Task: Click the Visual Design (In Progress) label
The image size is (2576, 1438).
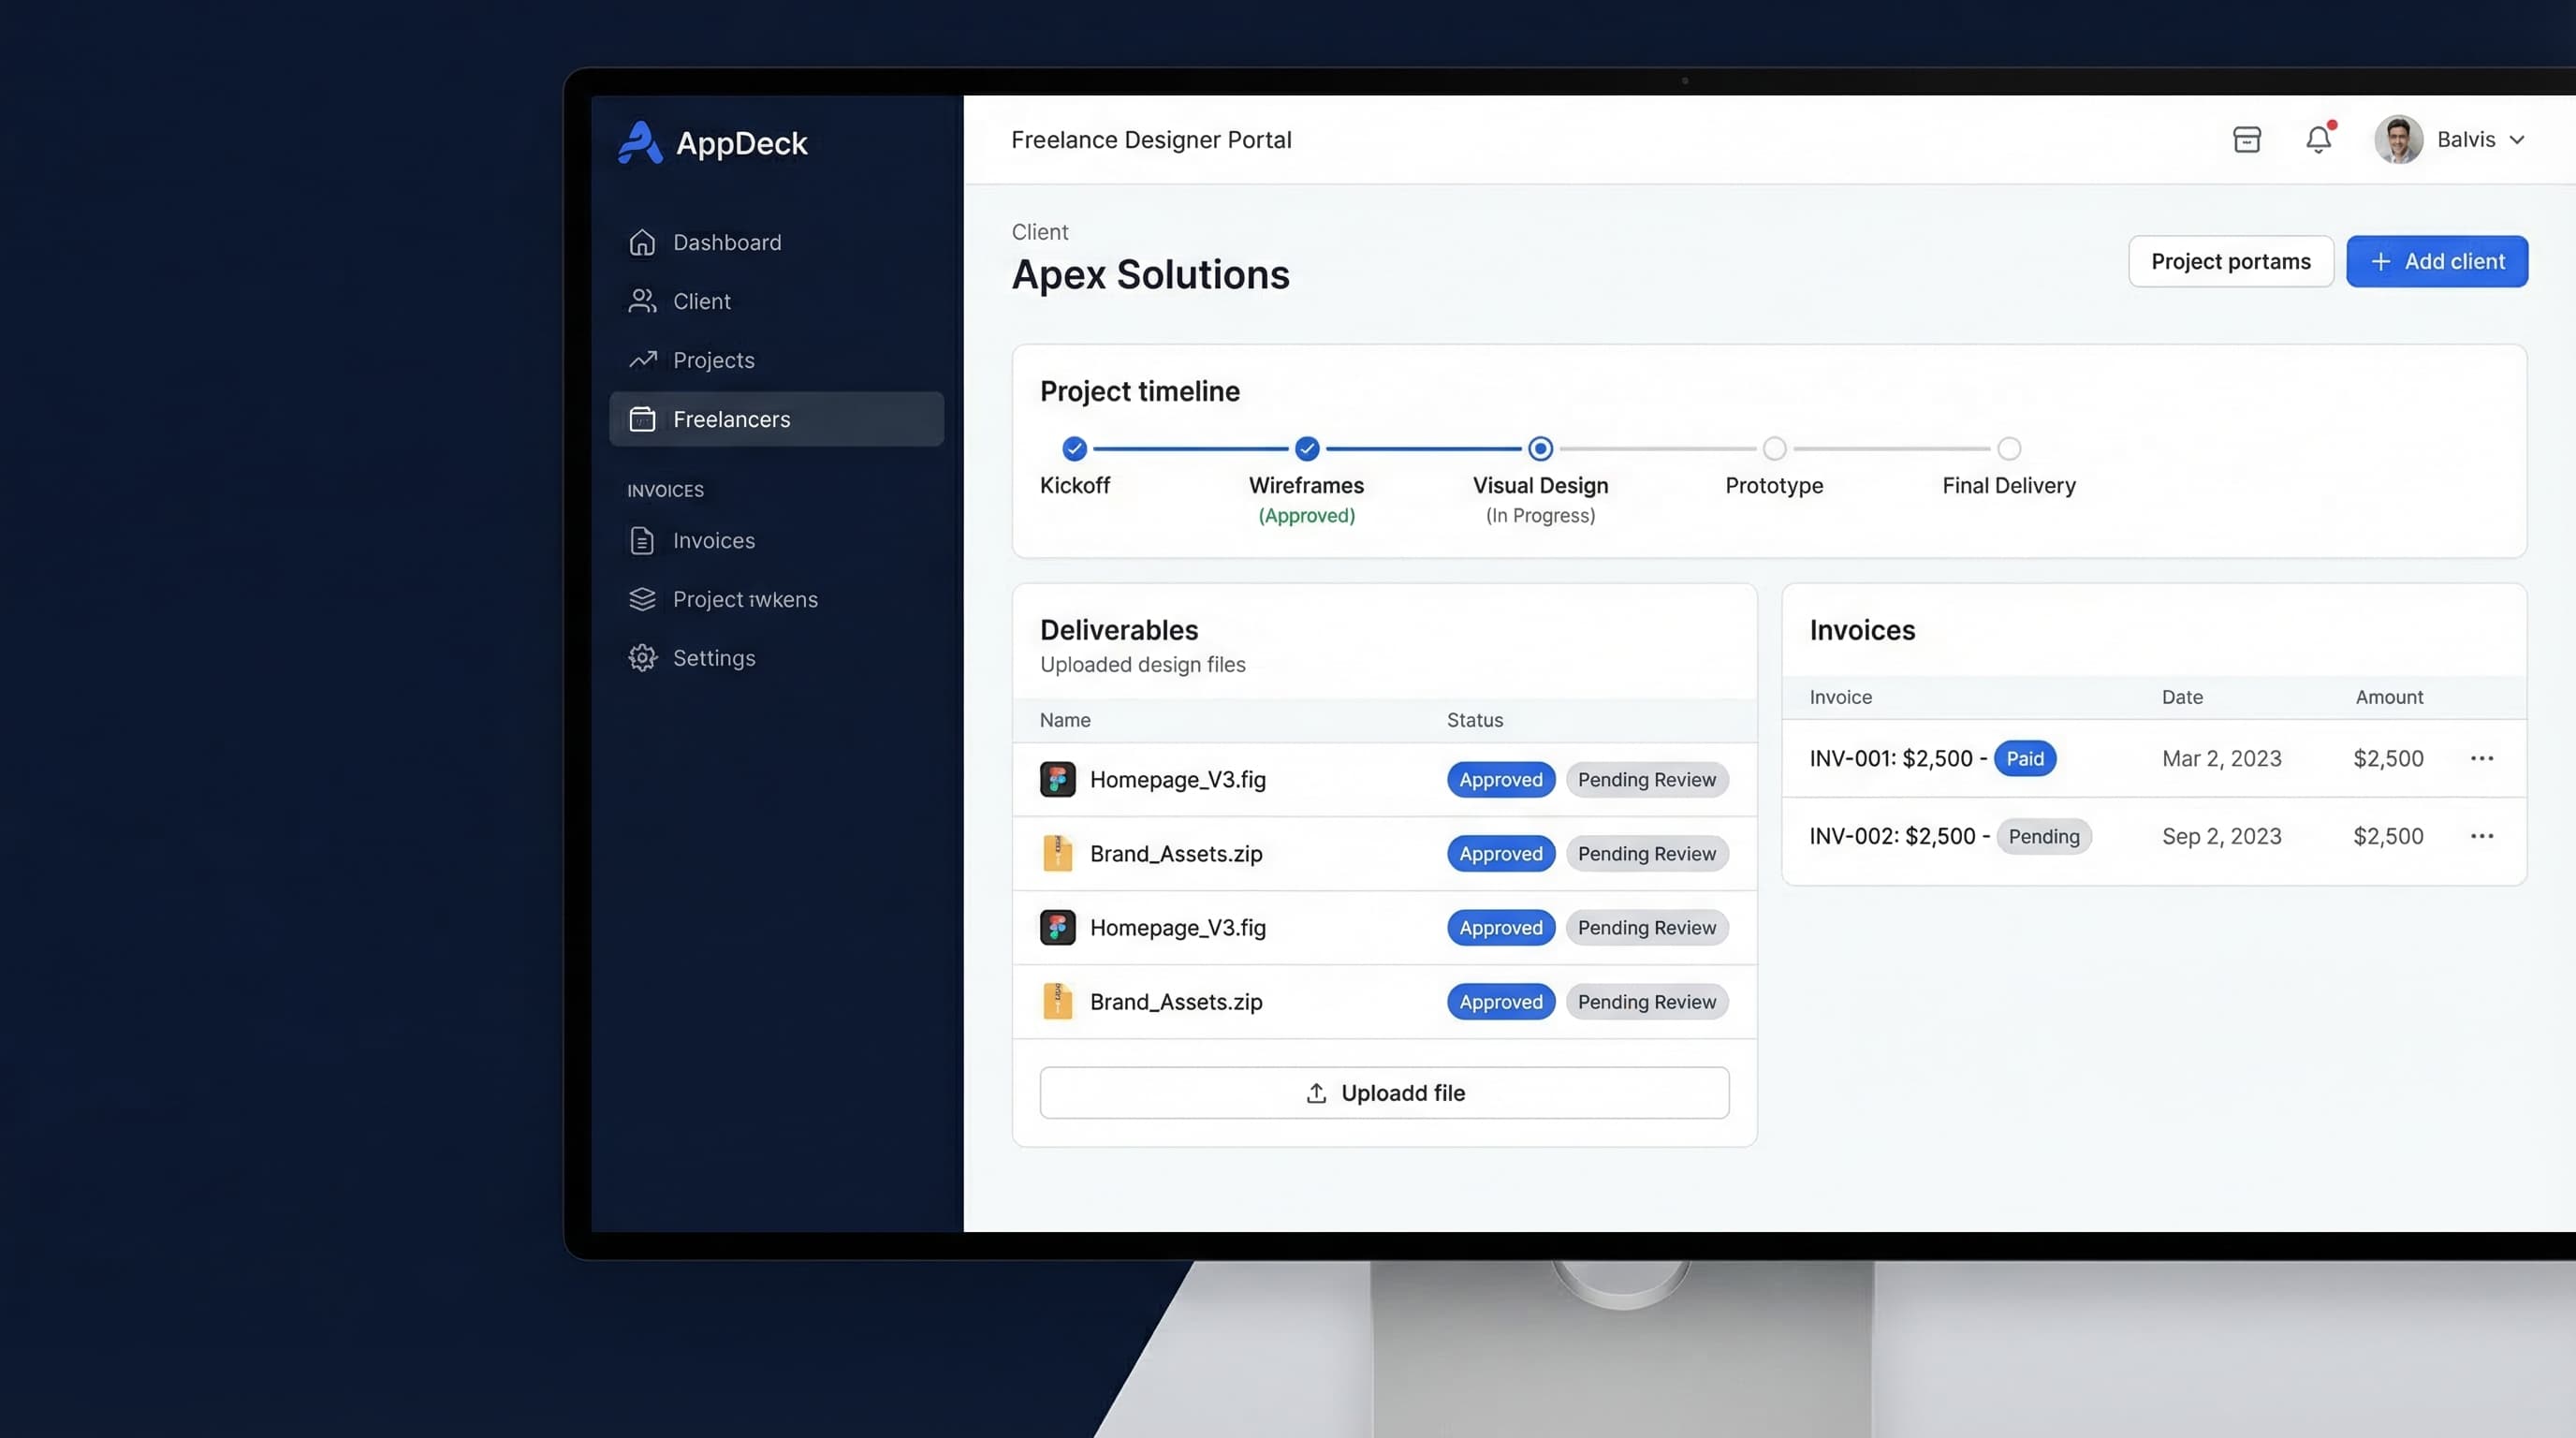Action: pyautogui.click(x=1540, y=499)
